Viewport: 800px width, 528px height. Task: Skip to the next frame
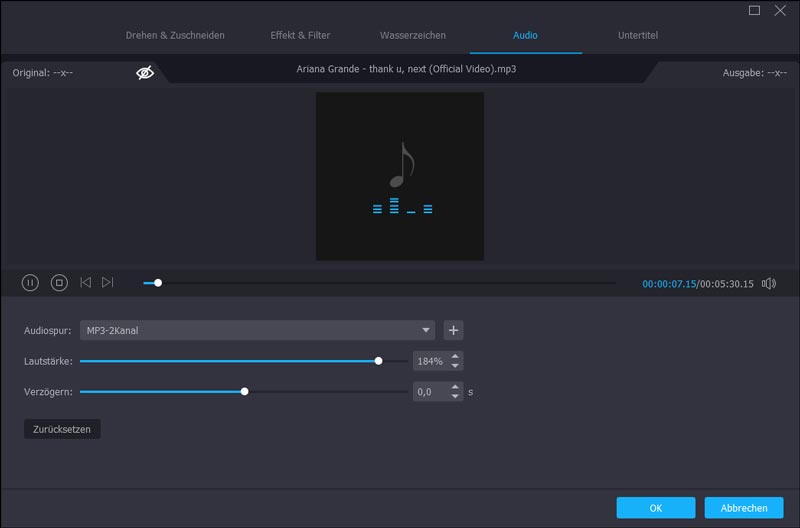(108, 283)
